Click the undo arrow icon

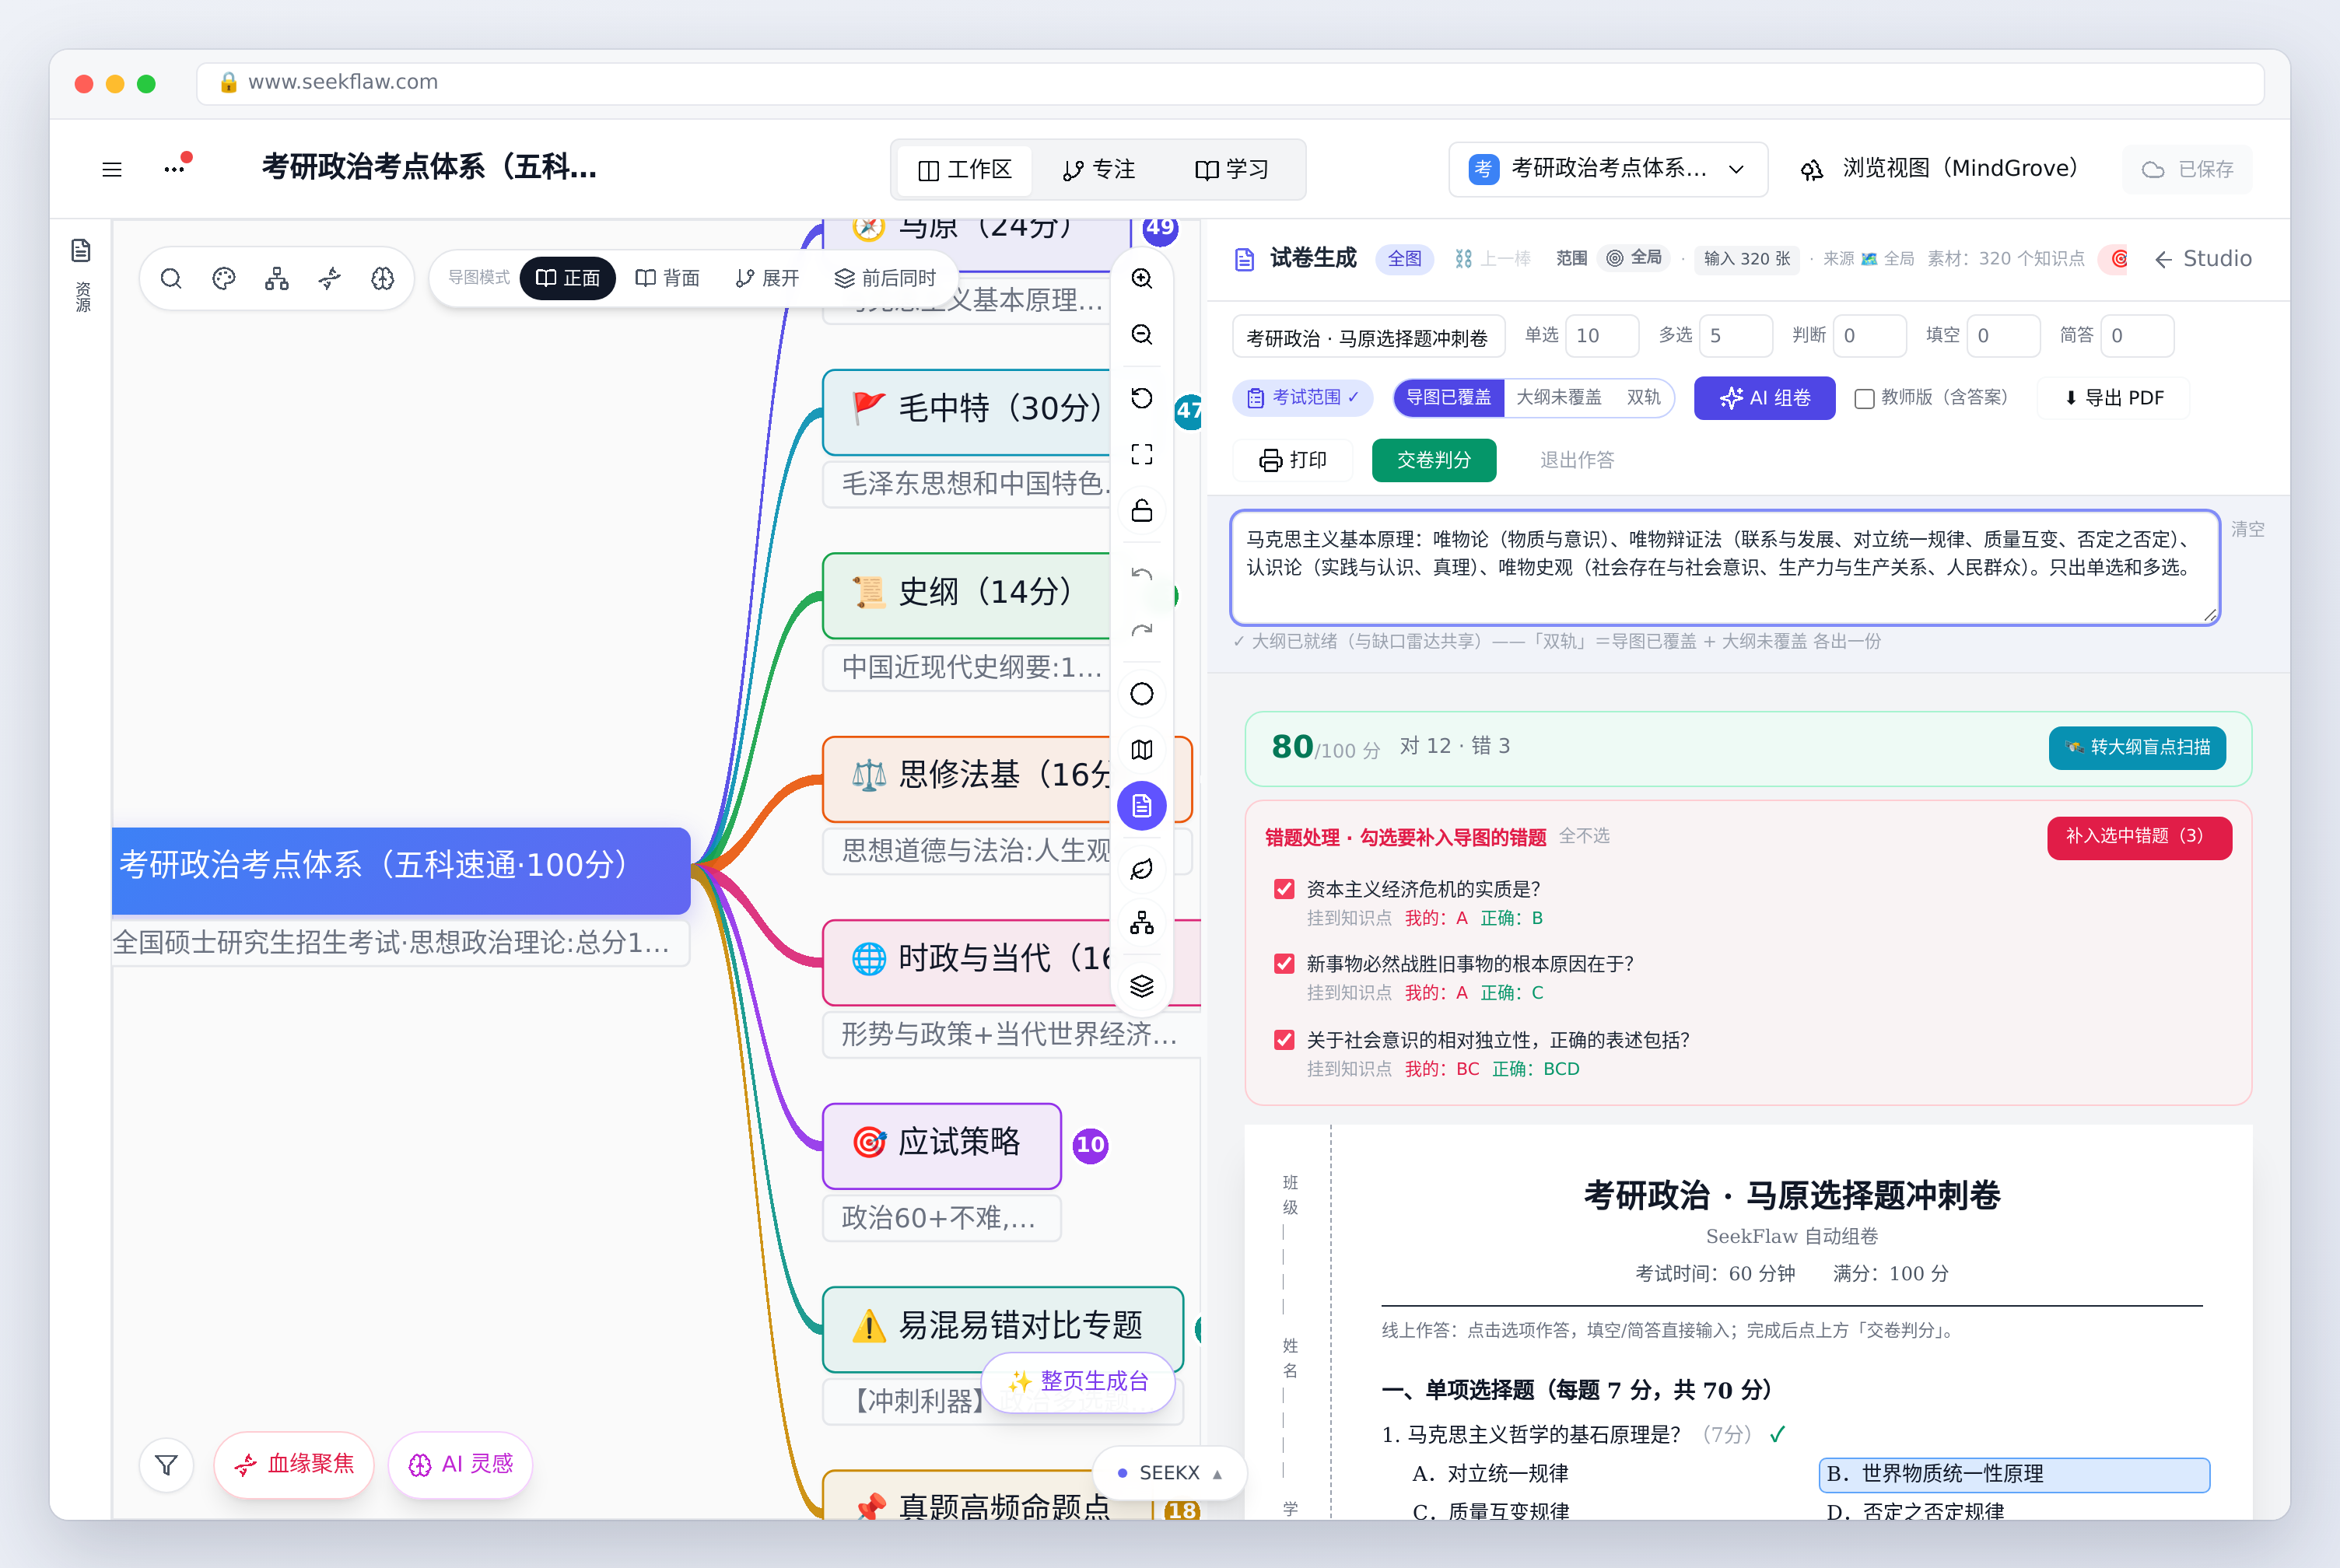pyautogui.click(x=1142, y=574)
